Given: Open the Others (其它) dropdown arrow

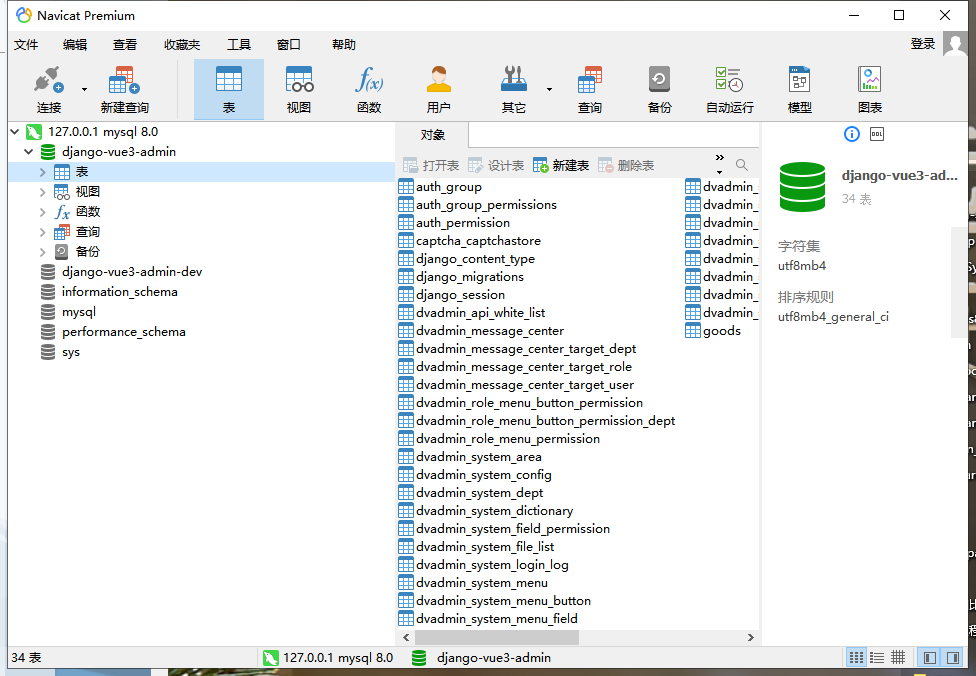Looking at the screenshot, I should 549,90.
